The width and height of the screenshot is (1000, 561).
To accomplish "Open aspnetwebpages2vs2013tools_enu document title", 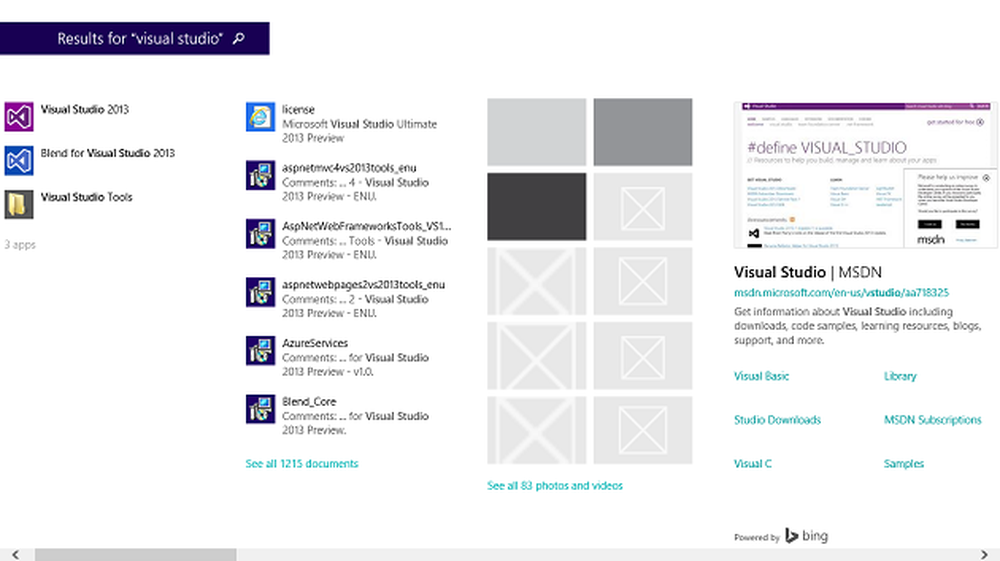I will pos(364,285).
